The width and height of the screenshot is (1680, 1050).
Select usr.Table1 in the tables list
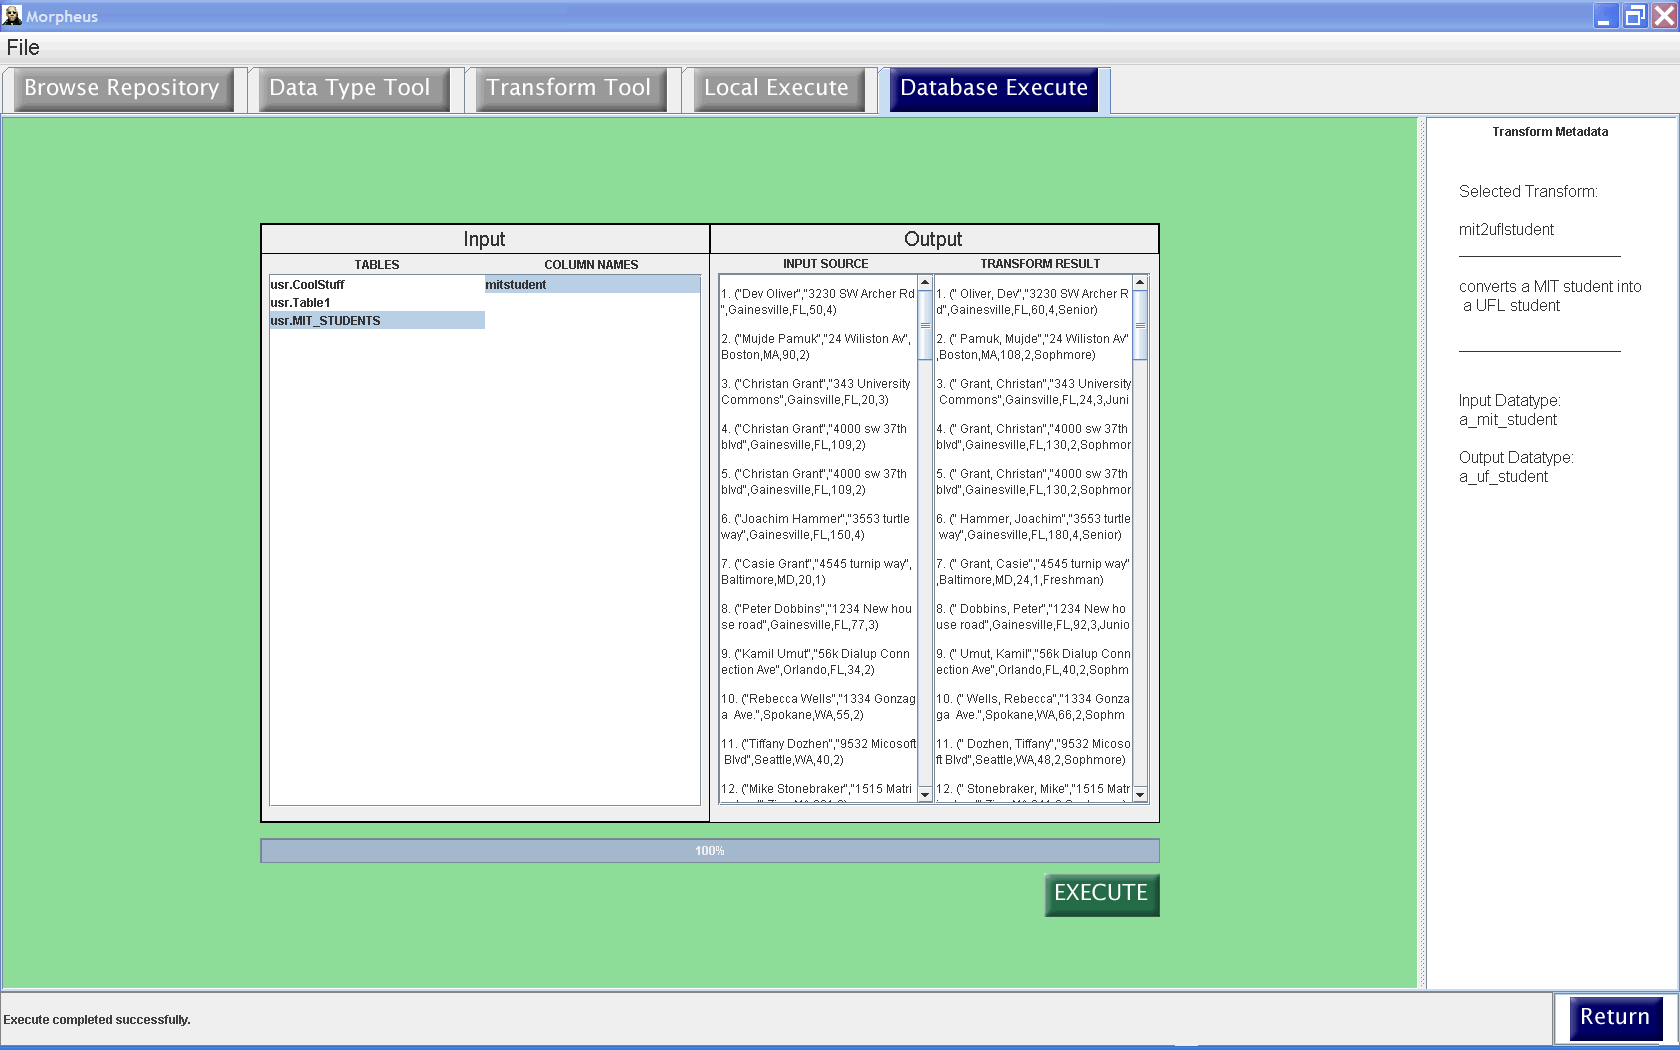(x=300, y=303)
